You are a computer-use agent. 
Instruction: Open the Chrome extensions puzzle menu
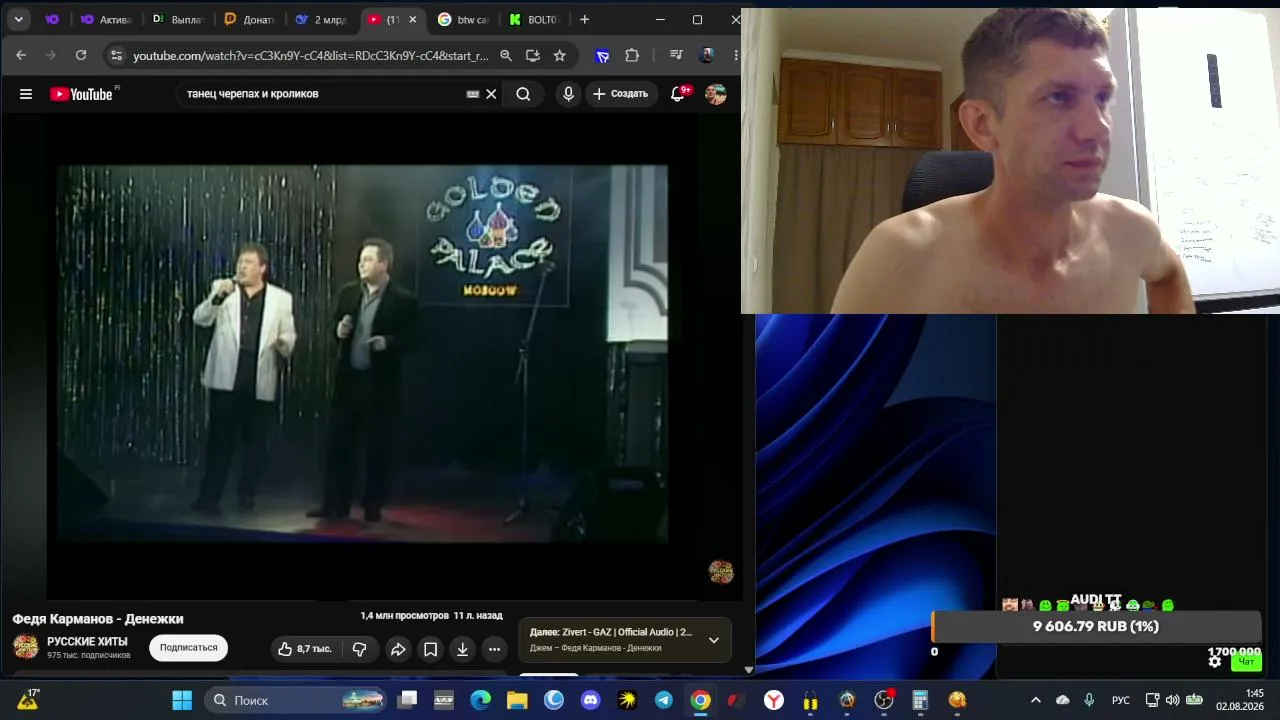pyautogui.click(x=632, y=56)
